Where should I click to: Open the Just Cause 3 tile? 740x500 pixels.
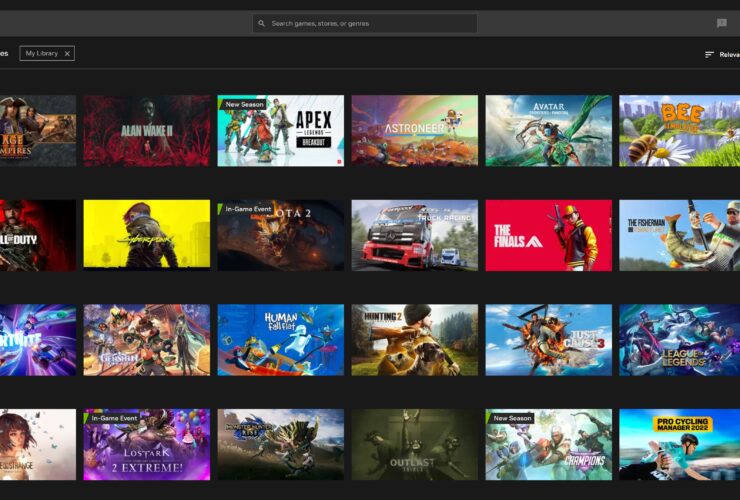548,340
